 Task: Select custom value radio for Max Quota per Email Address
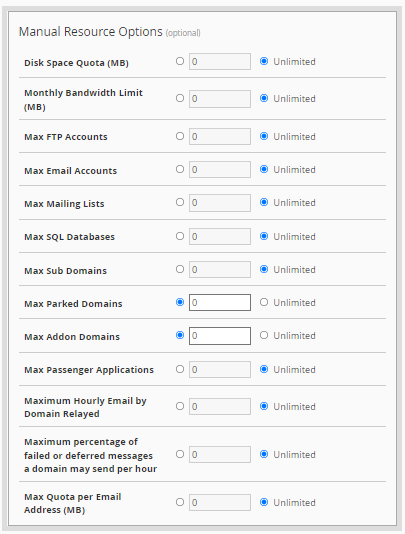click(180, 502)
